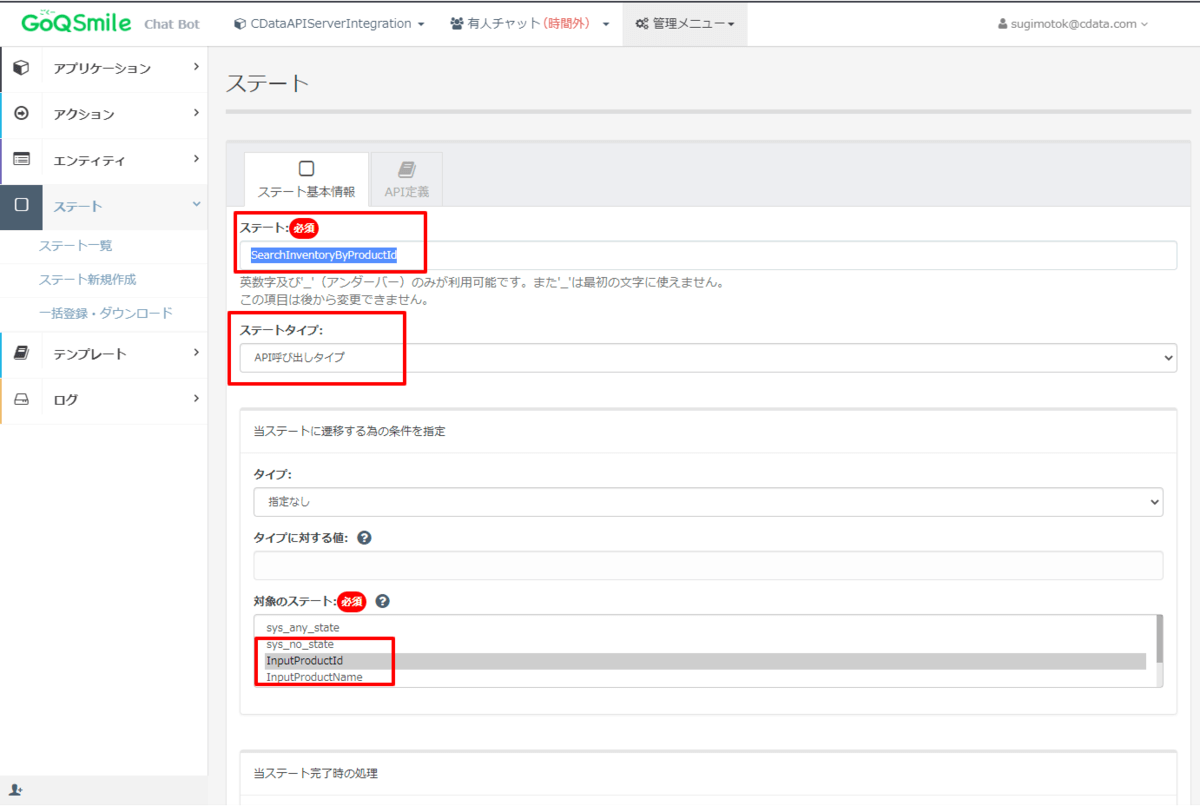This screenshot has height=806, width=1200.
Task: Click the user-plus icon at the sidebar bottom
Action: (15, 790)
